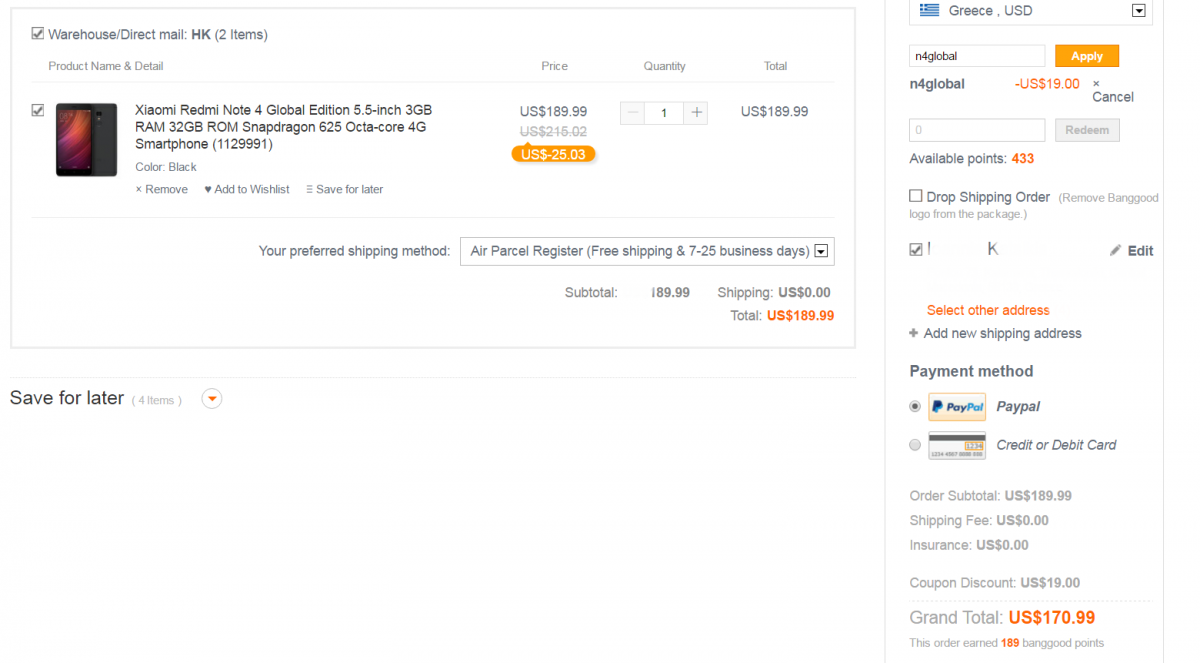The image size is (1200, 663).
Task: Select the Paypal payment radio button
Action: 915,407
